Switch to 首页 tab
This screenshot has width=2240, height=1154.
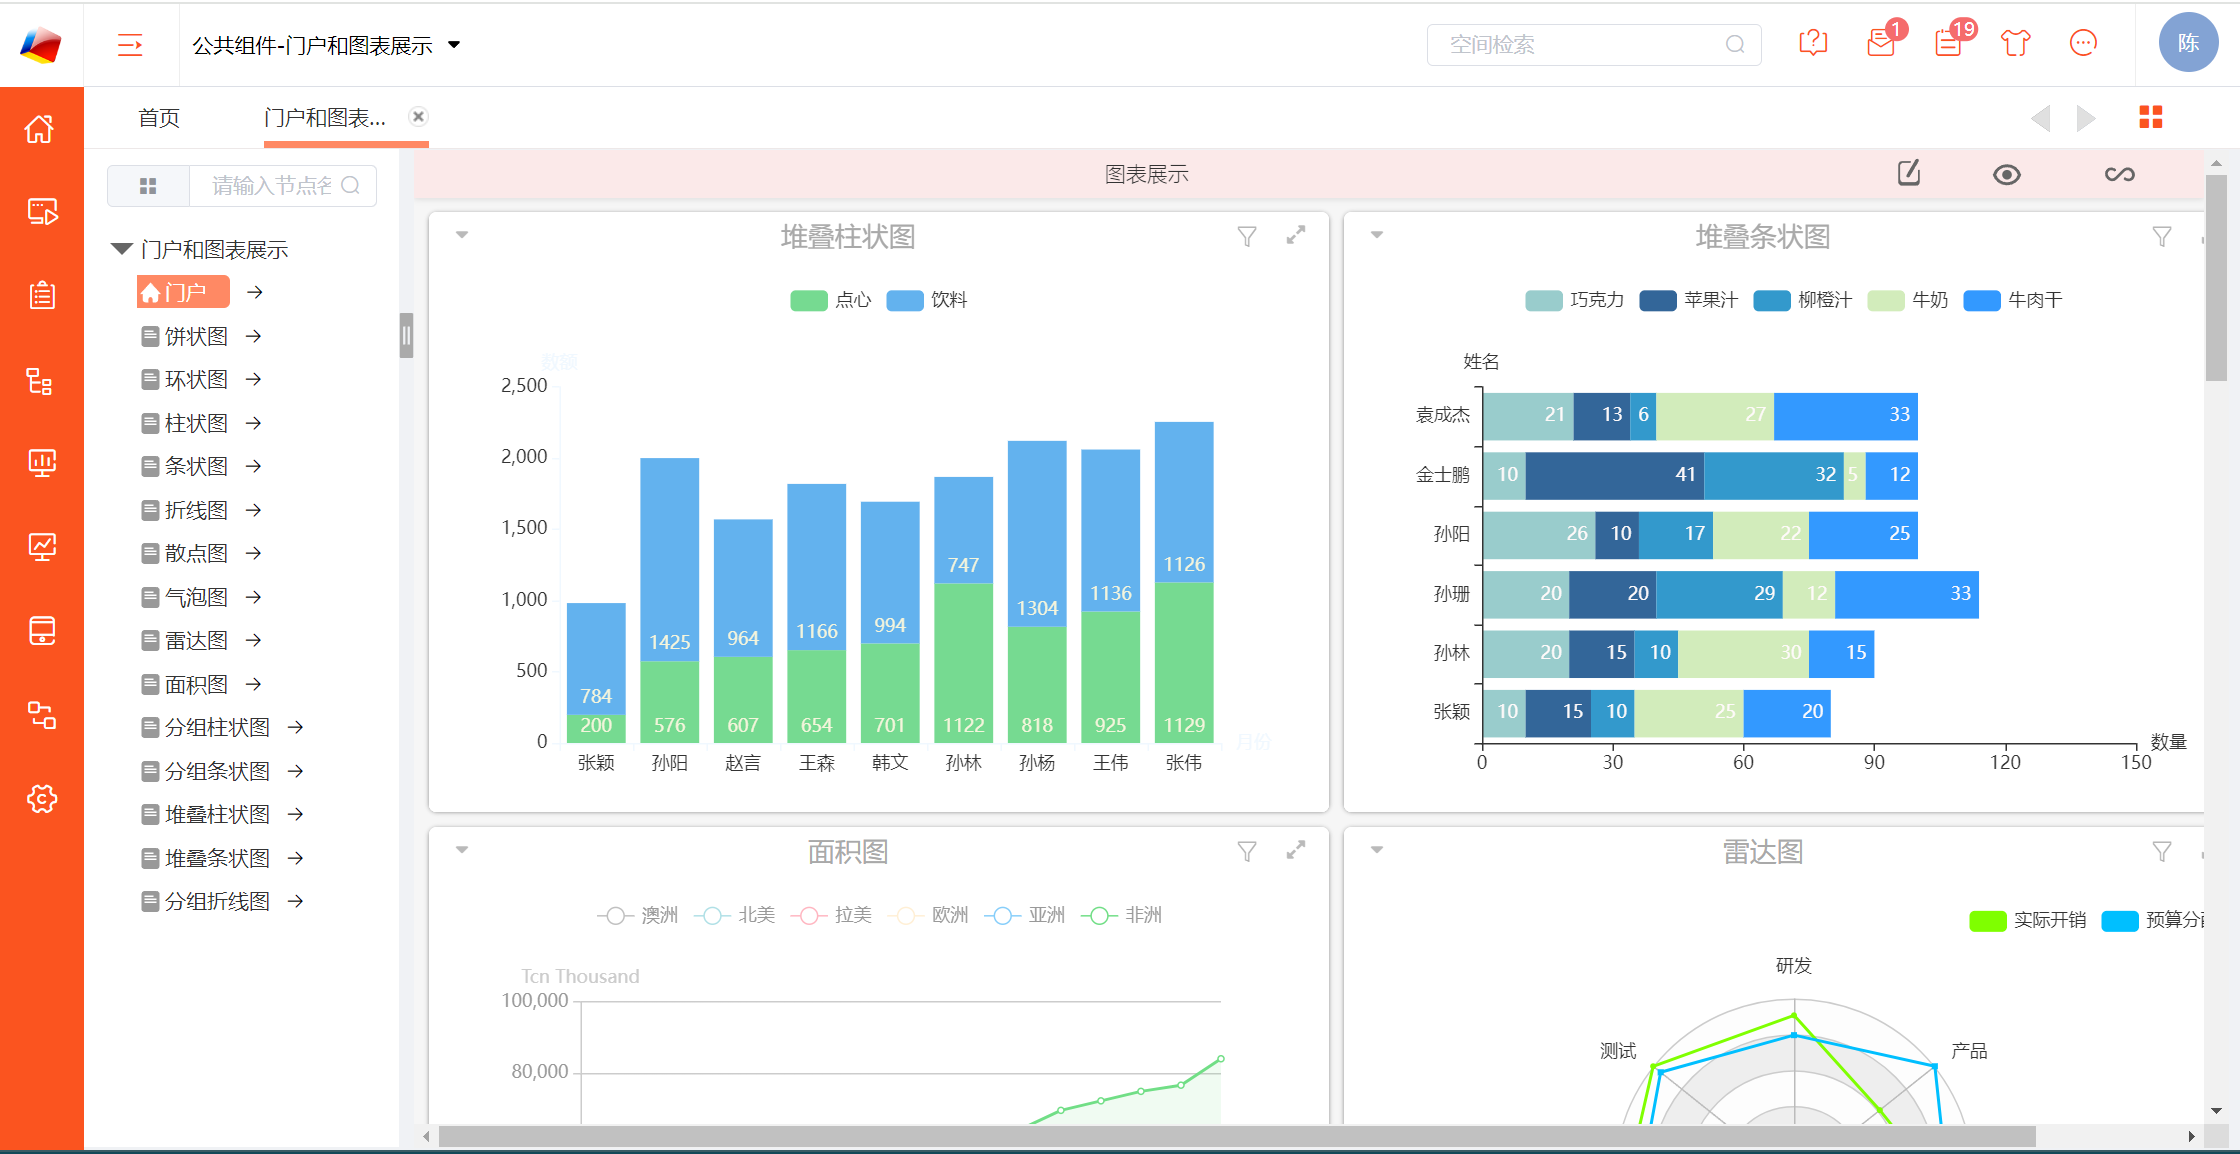coord(159,118)
